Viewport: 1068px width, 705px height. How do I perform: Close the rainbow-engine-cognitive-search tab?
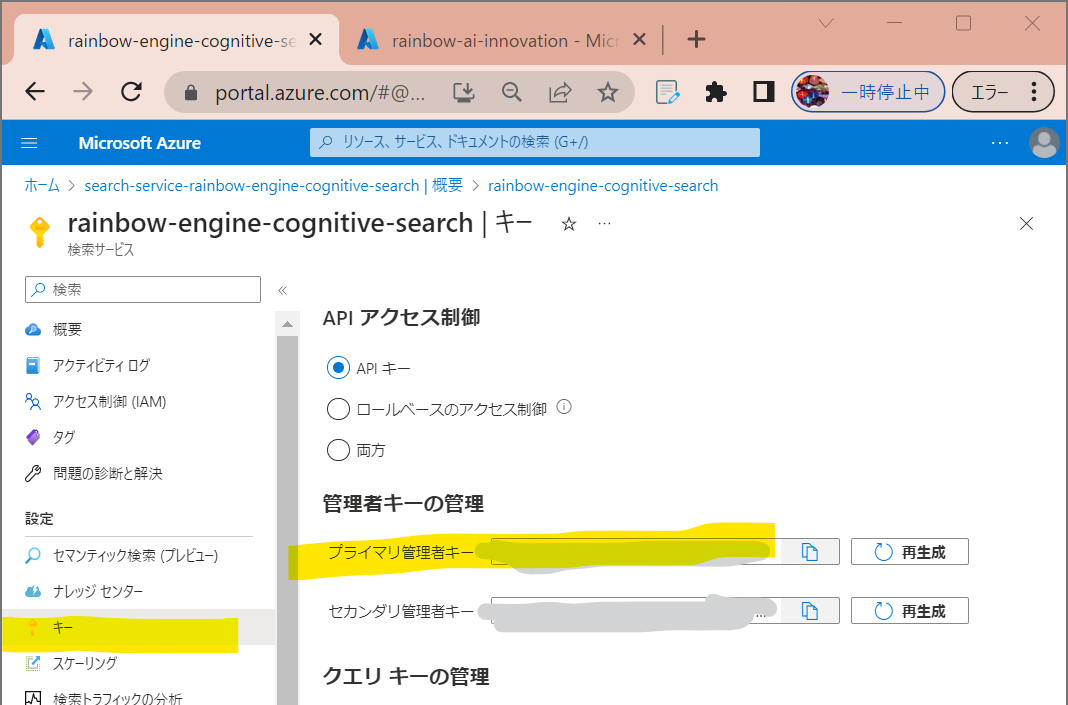coord(315,40)
